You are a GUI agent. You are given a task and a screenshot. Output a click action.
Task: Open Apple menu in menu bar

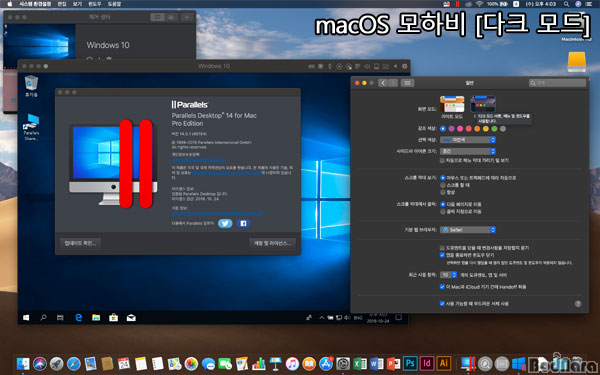pos(10,4)
